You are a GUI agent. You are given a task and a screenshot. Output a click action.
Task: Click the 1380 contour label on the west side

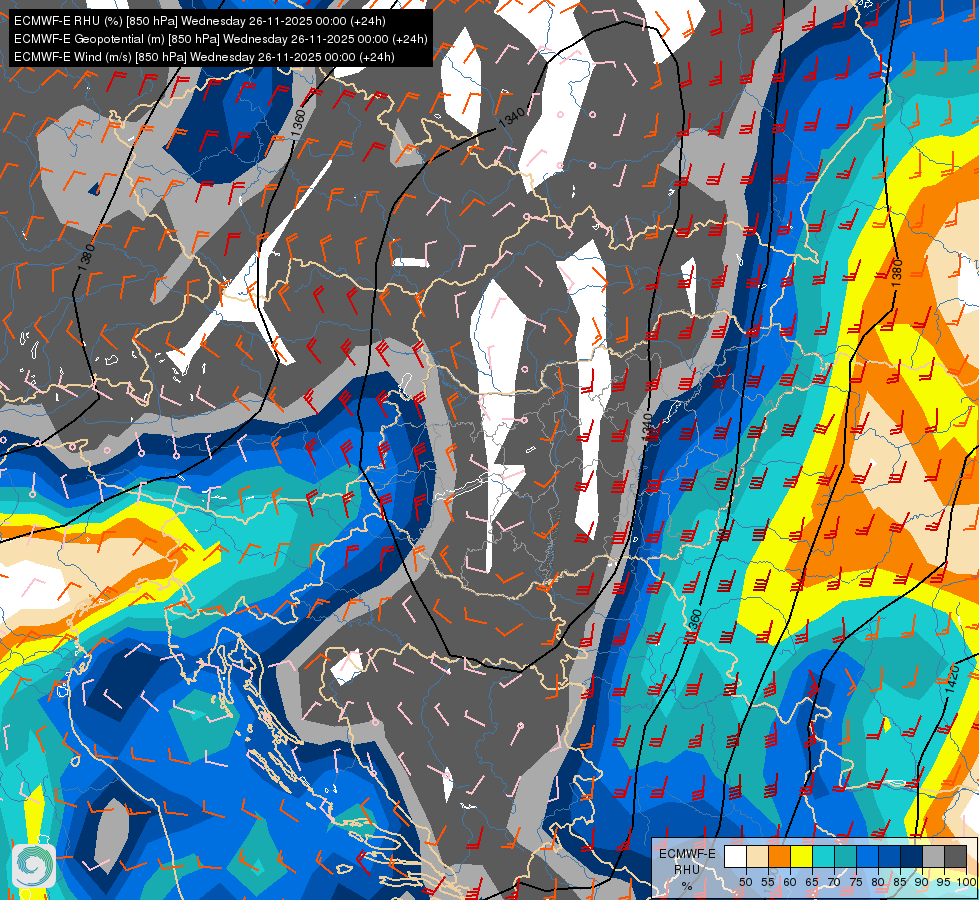tap(87, 257)
